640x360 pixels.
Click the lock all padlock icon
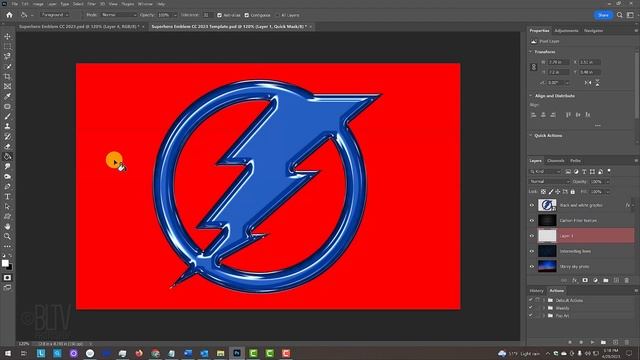[573, 191]
